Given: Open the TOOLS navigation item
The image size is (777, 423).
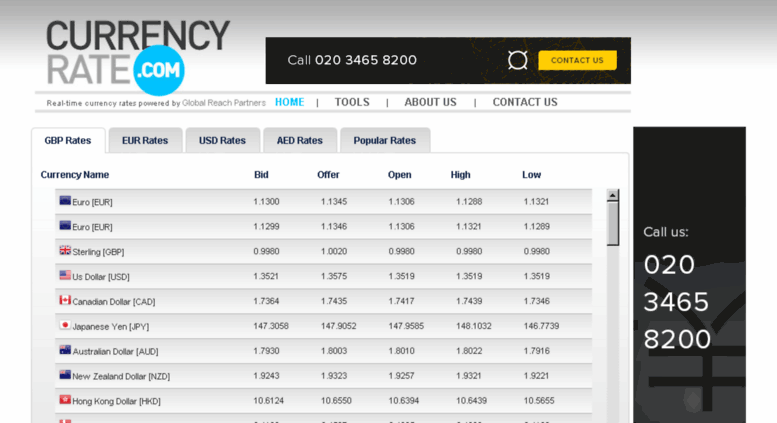Looking at the screenshot, I should (352, 102).
